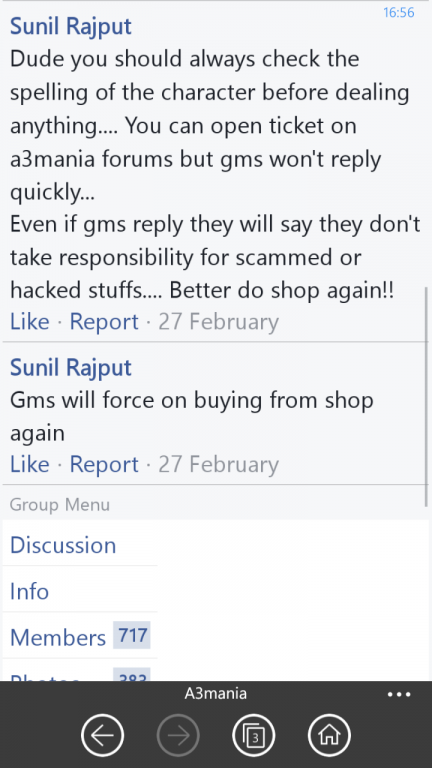Click the 27 February timestamp on first comment

coord(218,321)
